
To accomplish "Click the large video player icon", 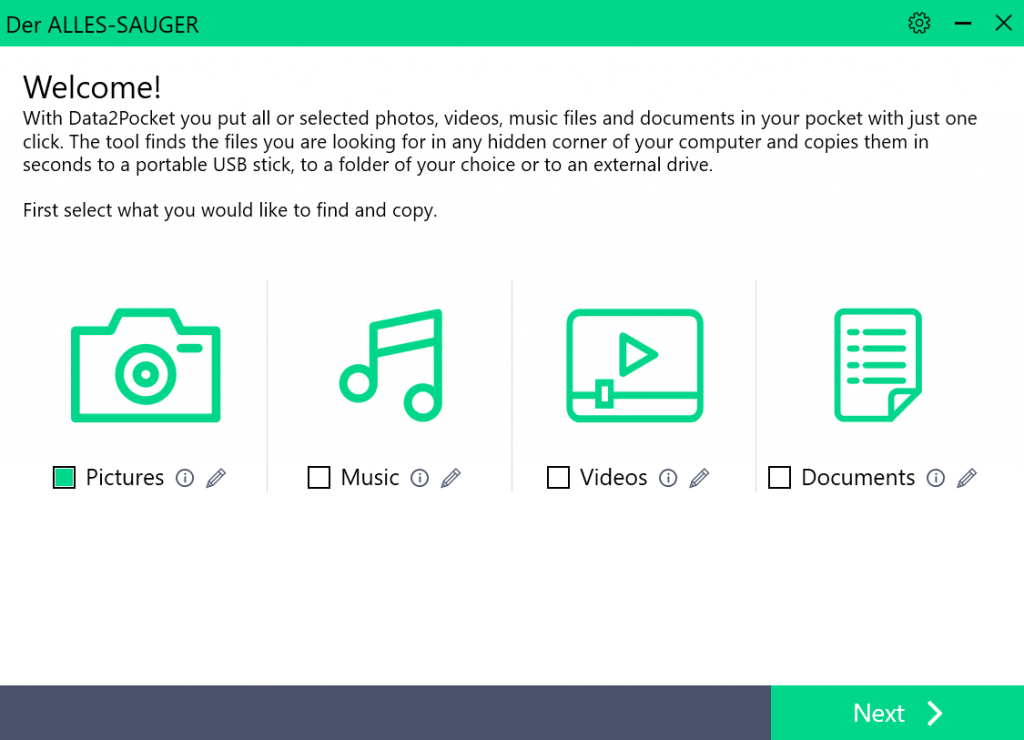I will click(634, 365).
